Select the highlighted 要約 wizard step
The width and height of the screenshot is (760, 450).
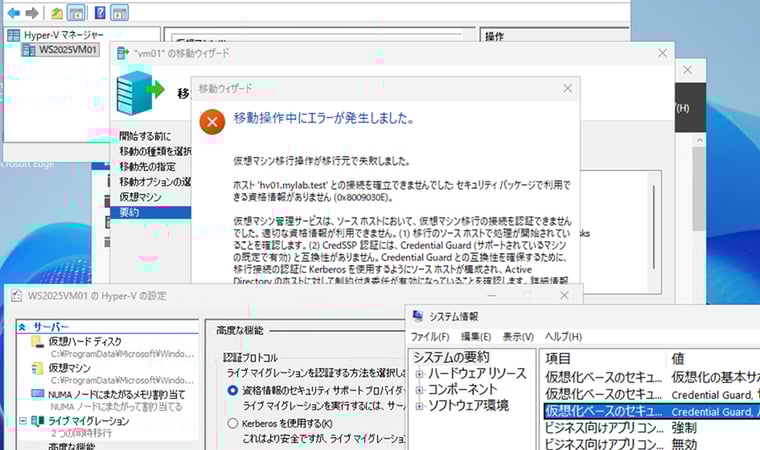pos(151,212)
